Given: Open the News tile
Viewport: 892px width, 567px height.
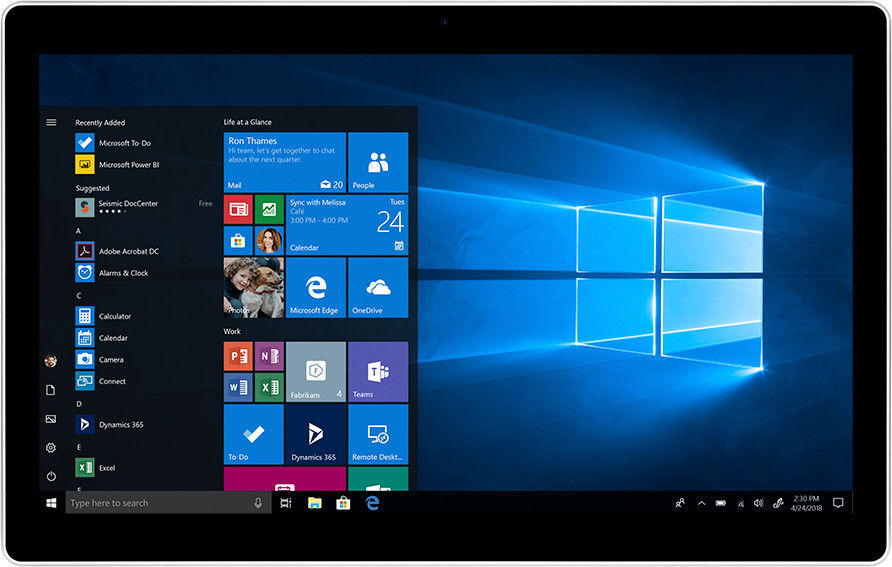Looking at the screenshot, I should 238,209.
